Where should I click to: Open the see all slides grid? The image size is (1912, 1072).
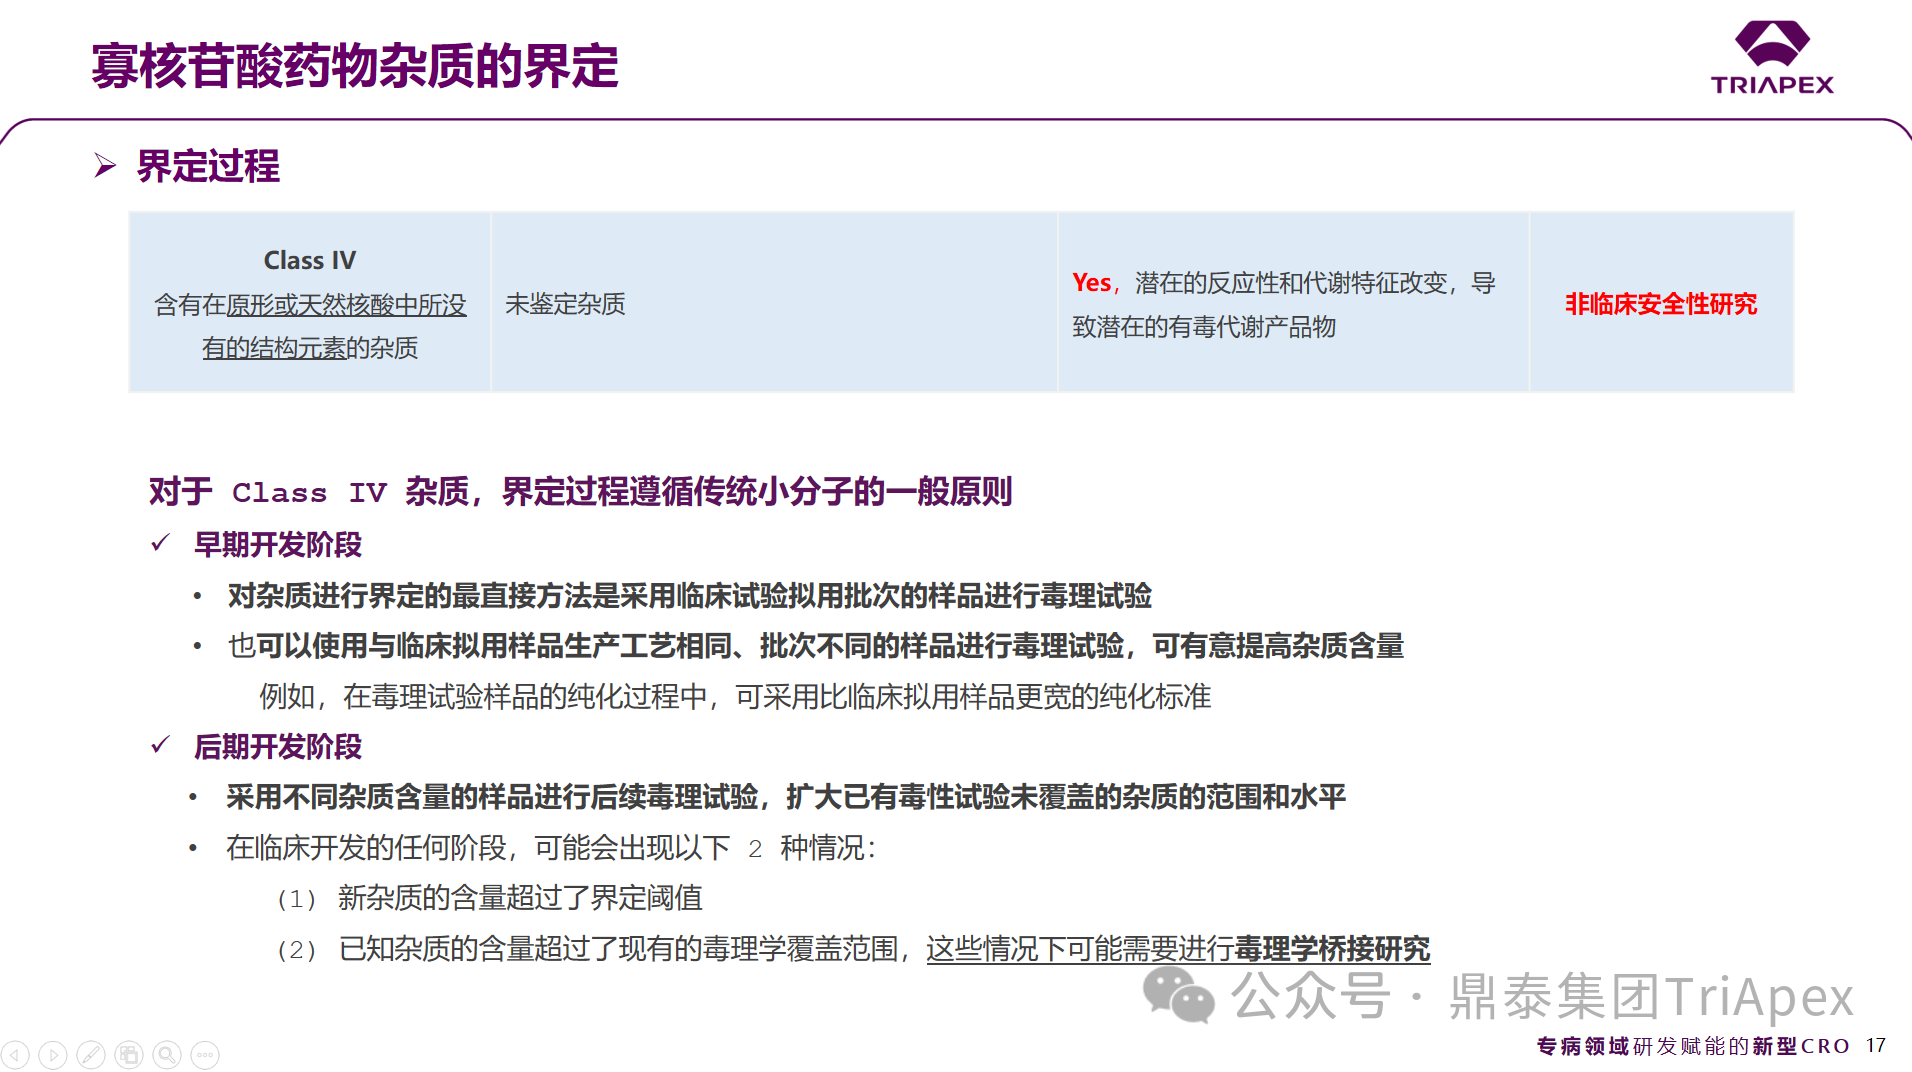pos(129,1054)
